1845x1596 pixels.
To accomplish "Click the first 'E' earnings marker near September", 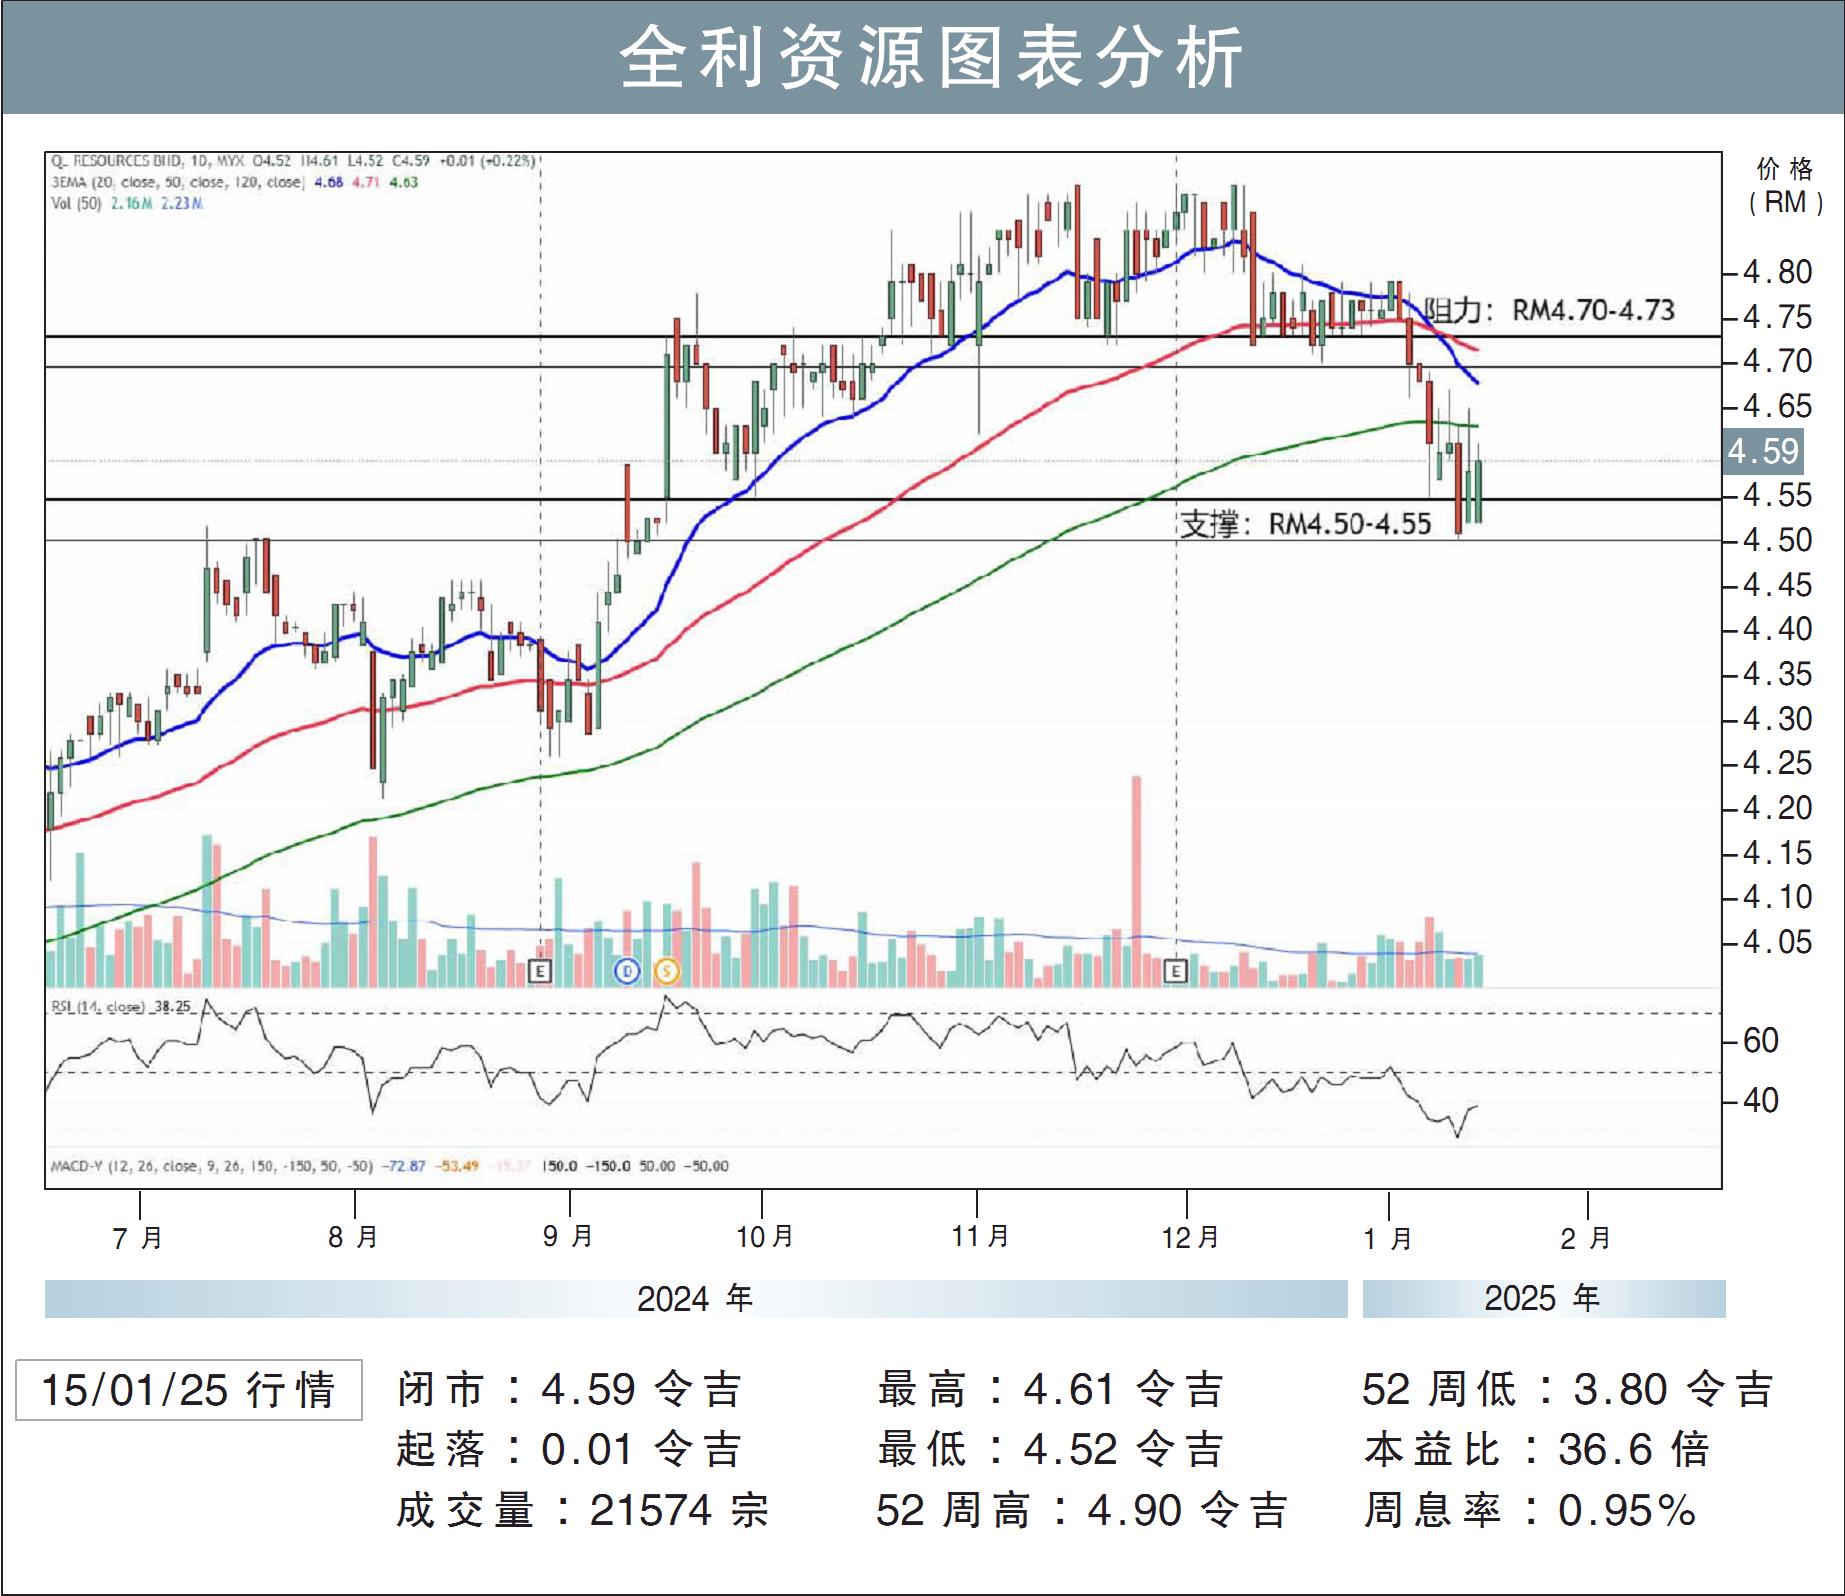I will (540, 970).
